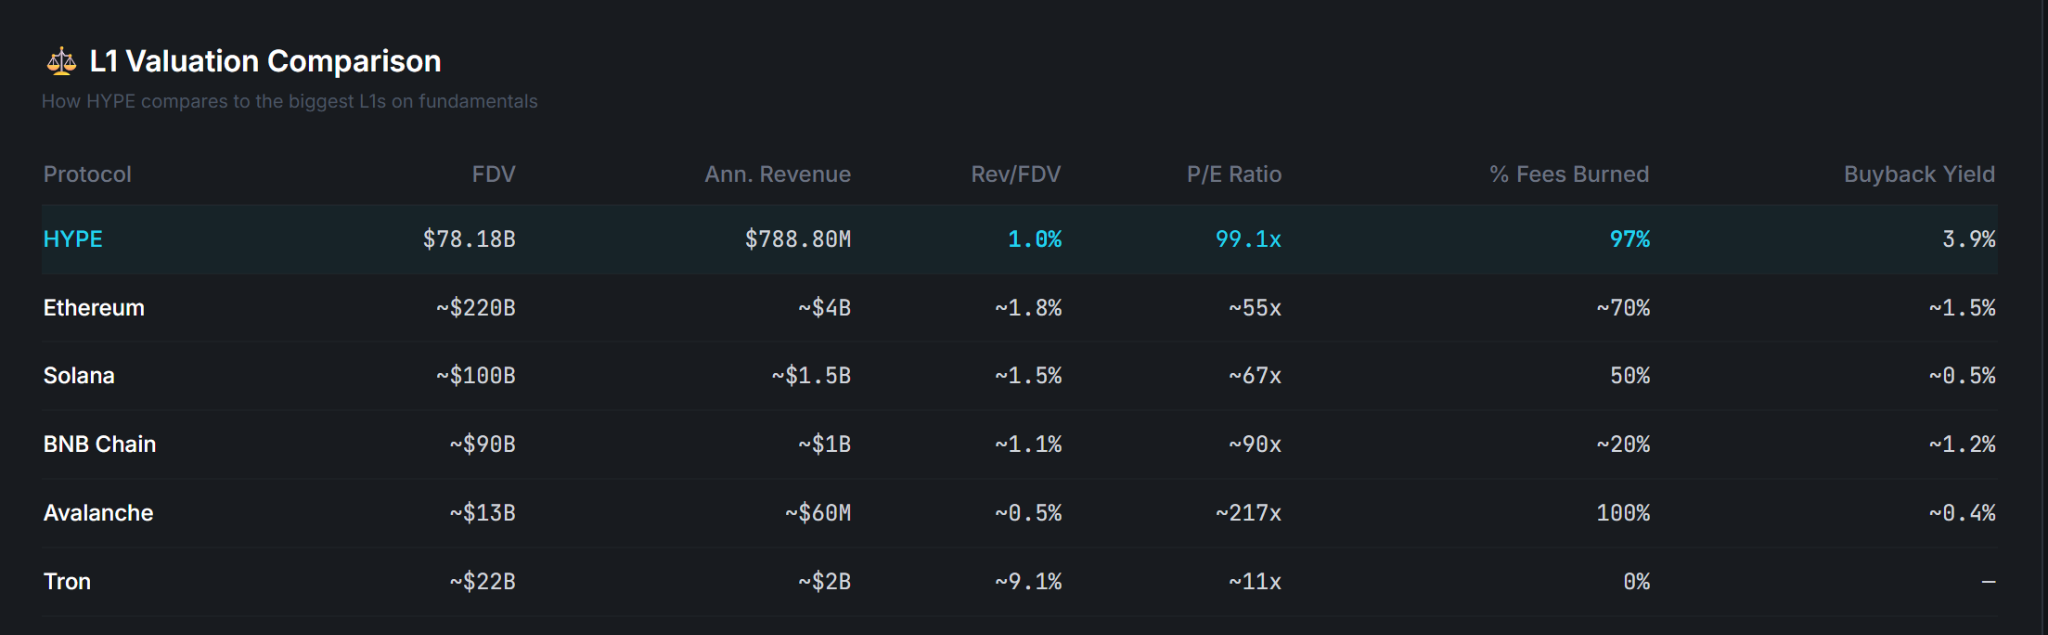Click Tron fees burned 0%

(1637, 582)
